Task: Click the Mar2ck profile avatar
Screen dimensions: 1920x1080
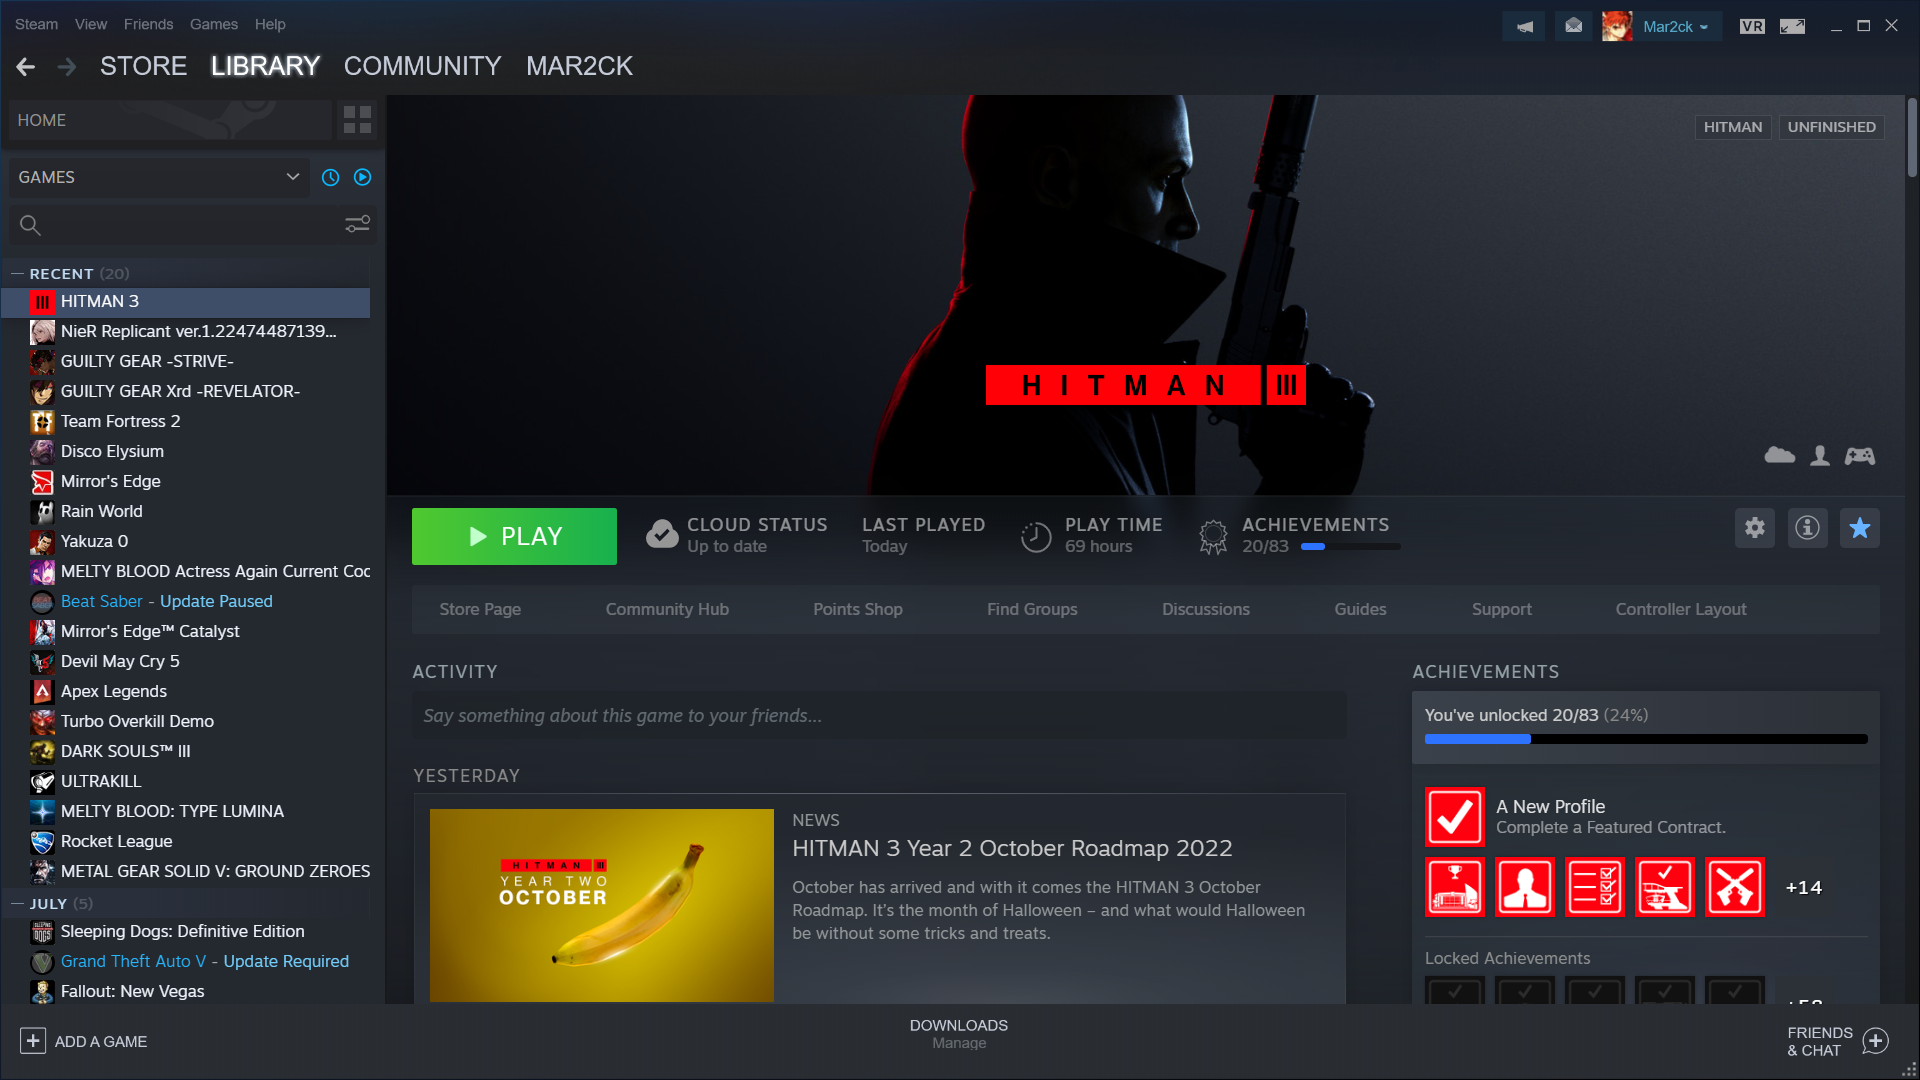Action: pos(1617,26)
